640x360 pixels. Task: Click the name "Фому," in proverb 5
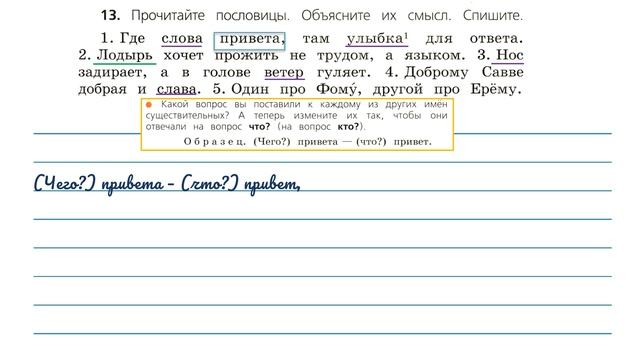338,89
